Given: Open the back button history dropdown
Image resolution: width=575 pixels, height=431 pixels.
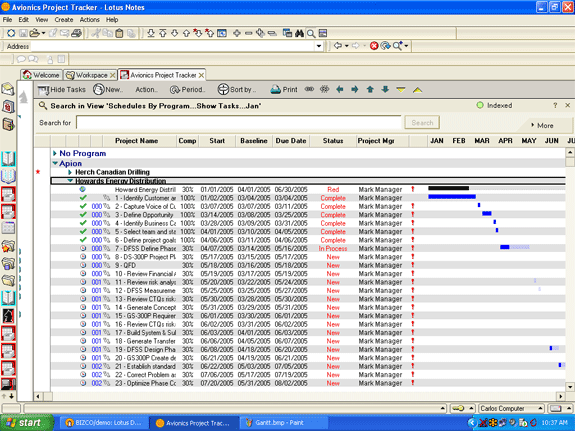Looking at the screenshot, I should (x=347, y=46).
